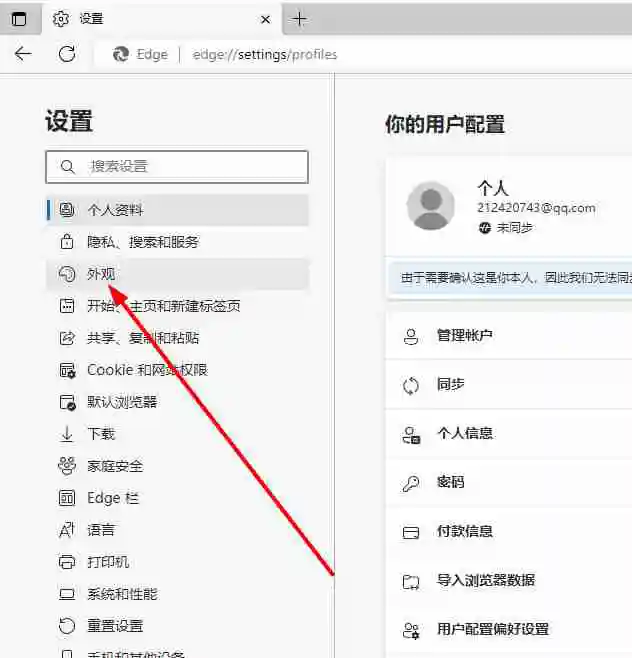This screenshot has width=632, height=658.
Task: Open 共享、复制和粘贴 settings
Action: pos(177,338)
